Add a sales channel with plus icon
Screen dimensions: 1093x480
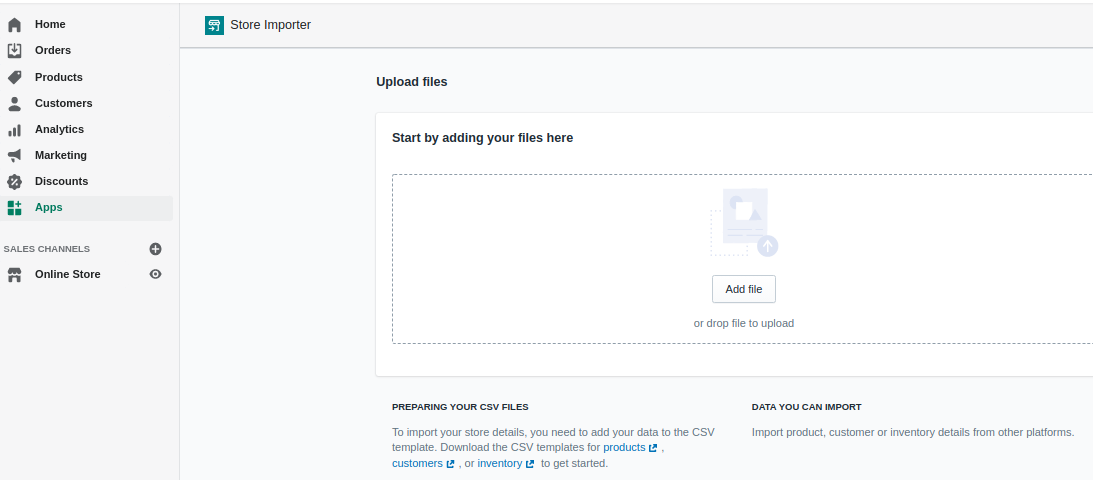(x=155, y=249)
